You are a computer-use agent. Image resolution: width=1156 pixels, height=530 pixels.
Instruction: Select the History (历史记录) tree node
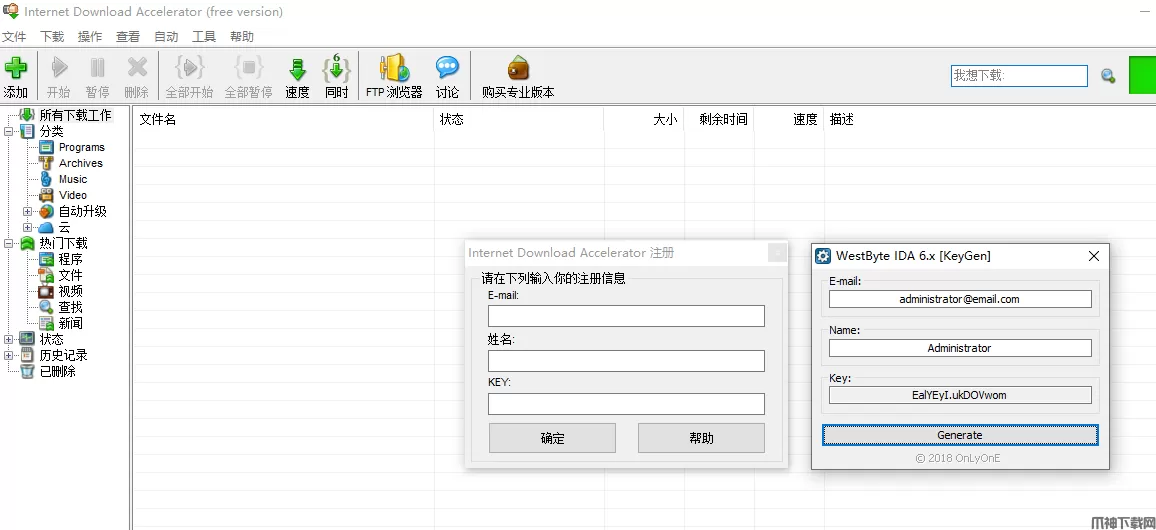63,355
